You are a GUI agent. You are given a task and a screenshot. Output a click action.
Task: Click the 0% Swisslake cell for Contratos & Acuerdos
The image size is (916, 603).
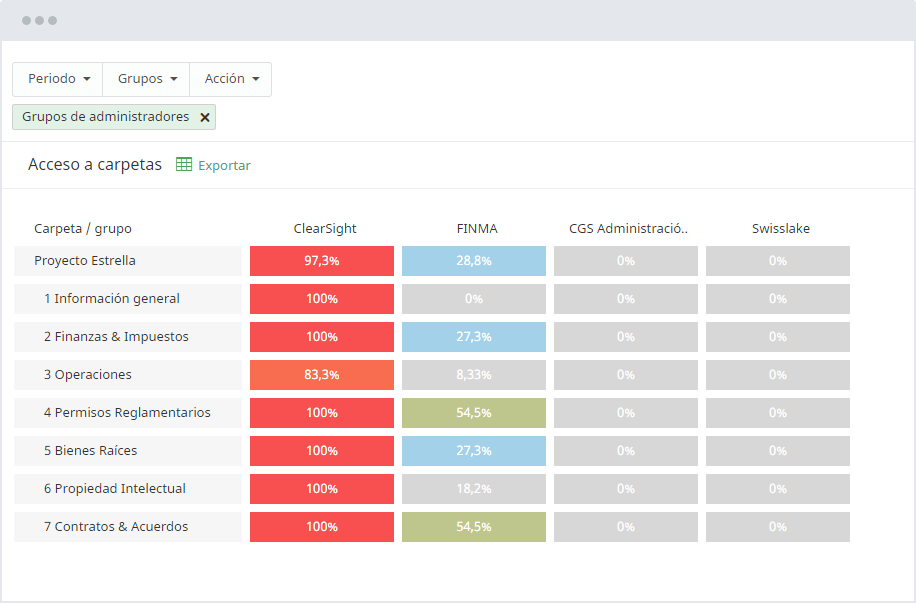point(778,526)
